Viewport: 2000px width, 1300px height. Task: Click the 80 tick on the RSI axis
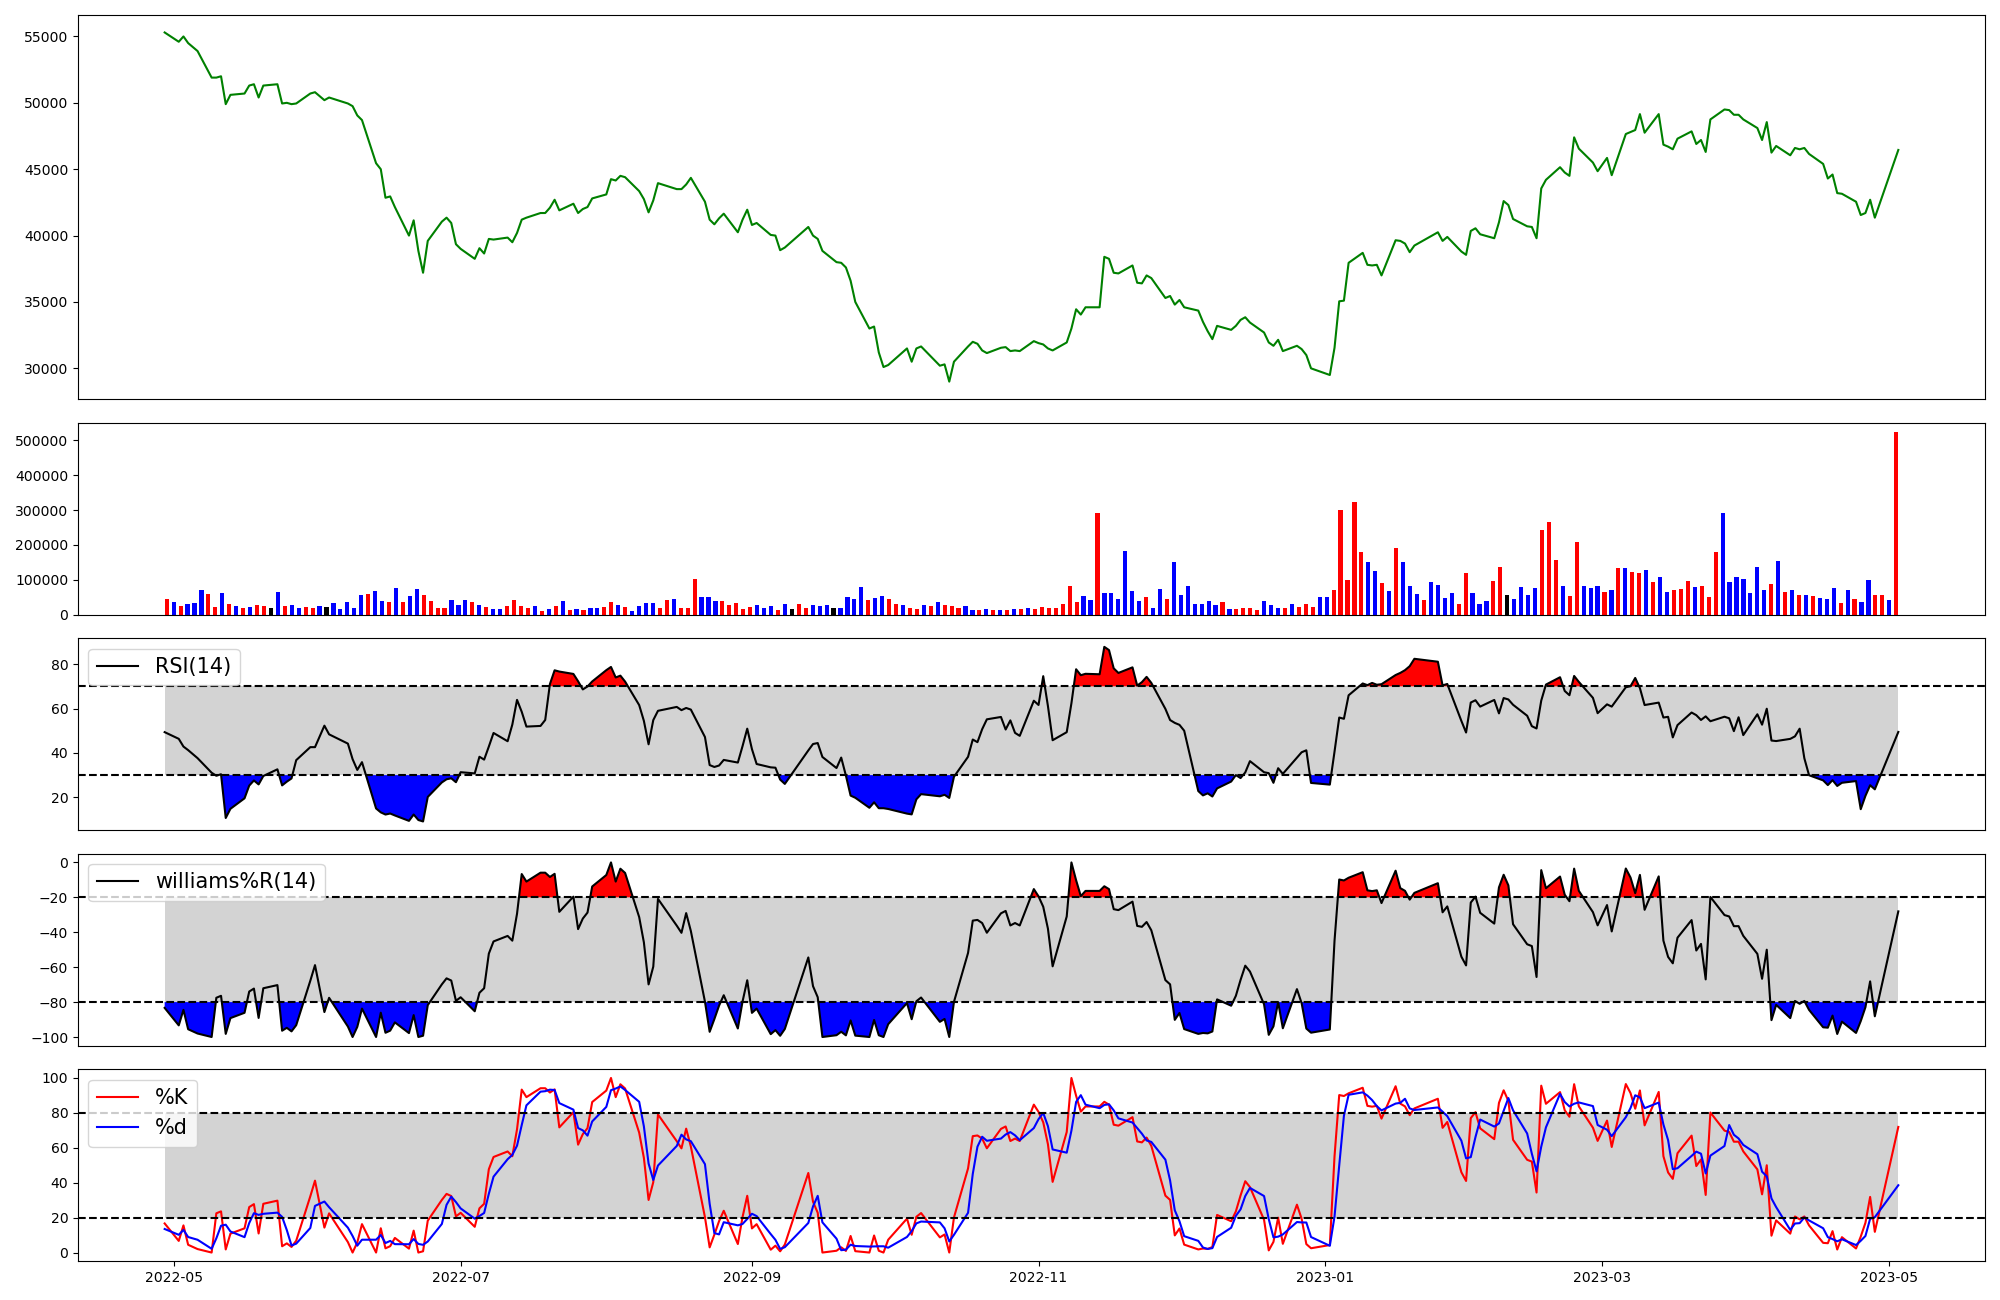tap(59, 665)
